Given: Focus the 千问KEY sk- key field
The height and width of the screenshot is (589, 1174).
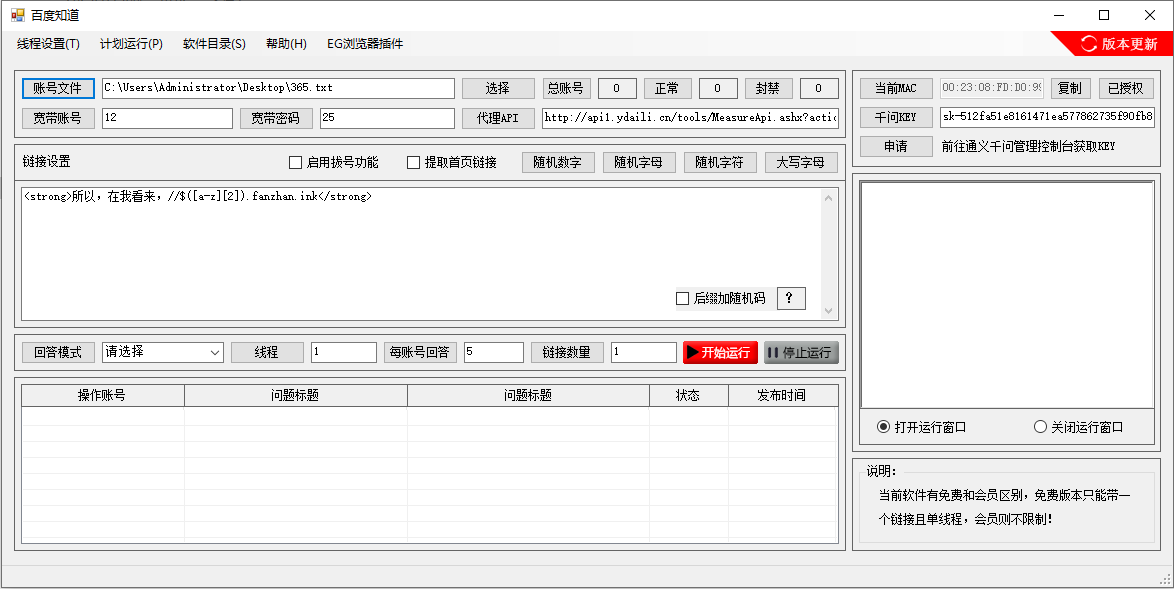Looking at the screenshot, I should tap(1047, 117).
